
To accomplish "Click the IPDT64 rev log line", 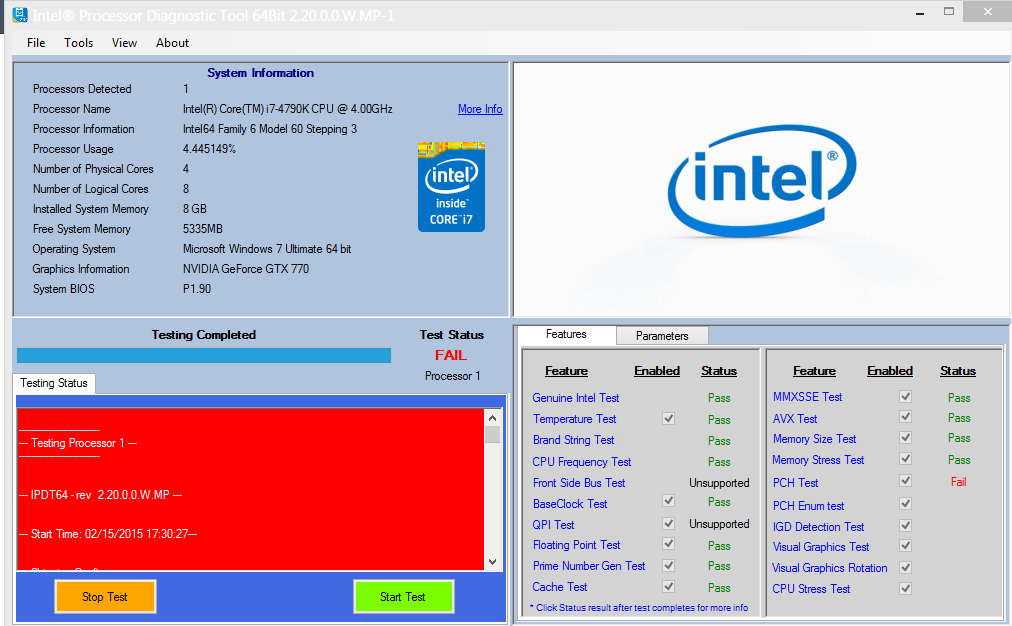I will pyautogui.click(x=101, y=495).
